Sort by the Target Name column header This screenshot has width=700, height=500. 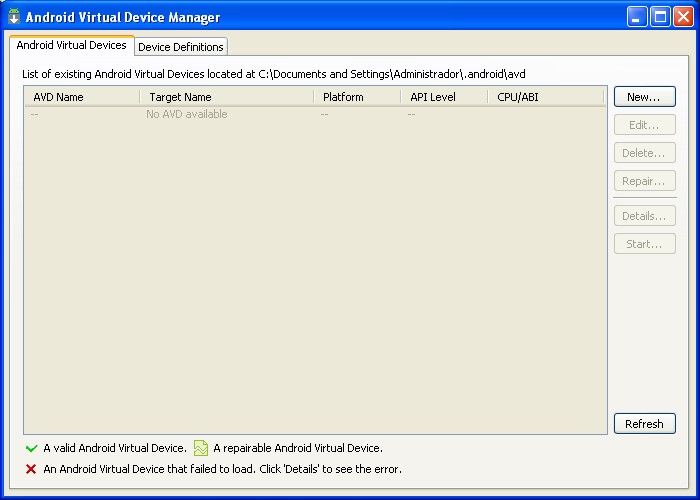click(227, 97)
